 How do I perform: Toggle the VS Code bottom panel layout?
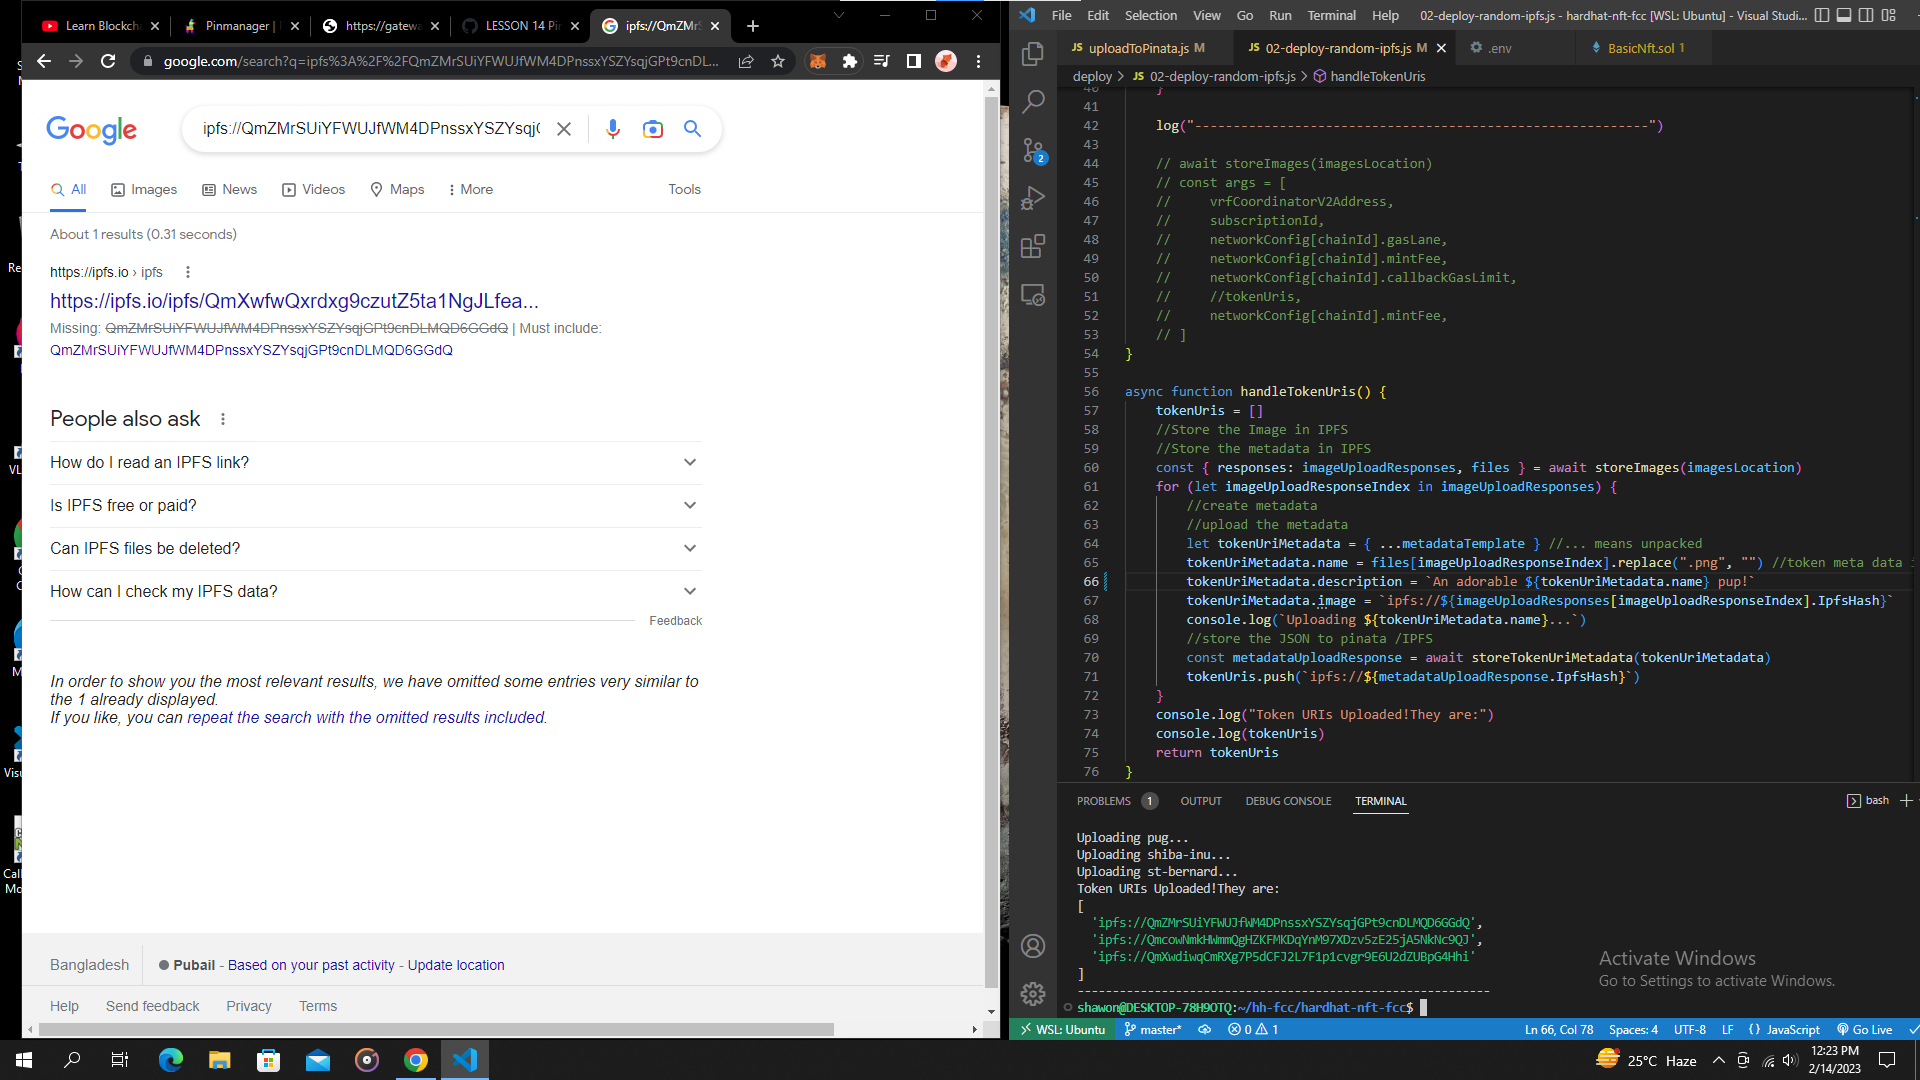pos(1844,15)
